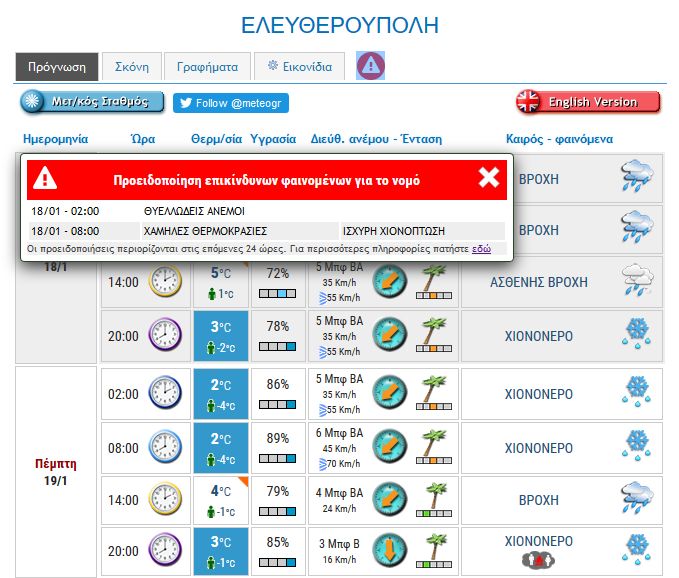Open the Γραφήματα tab
This screenshot has height=578, width=679.
(207, 67)
